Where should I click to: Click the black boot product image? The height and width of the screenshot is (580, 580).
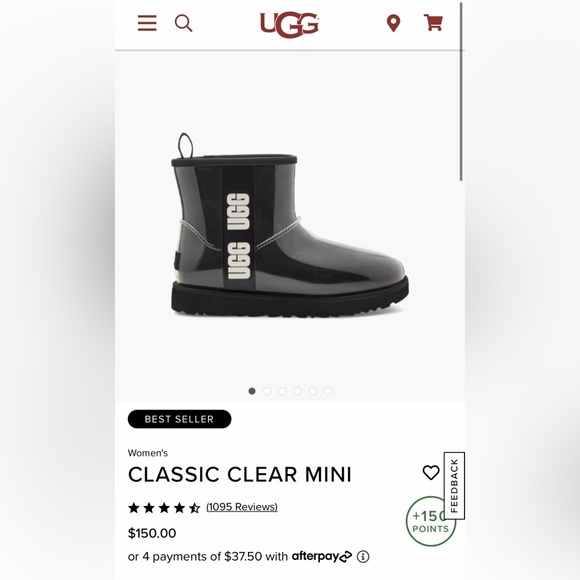[290, 225]
